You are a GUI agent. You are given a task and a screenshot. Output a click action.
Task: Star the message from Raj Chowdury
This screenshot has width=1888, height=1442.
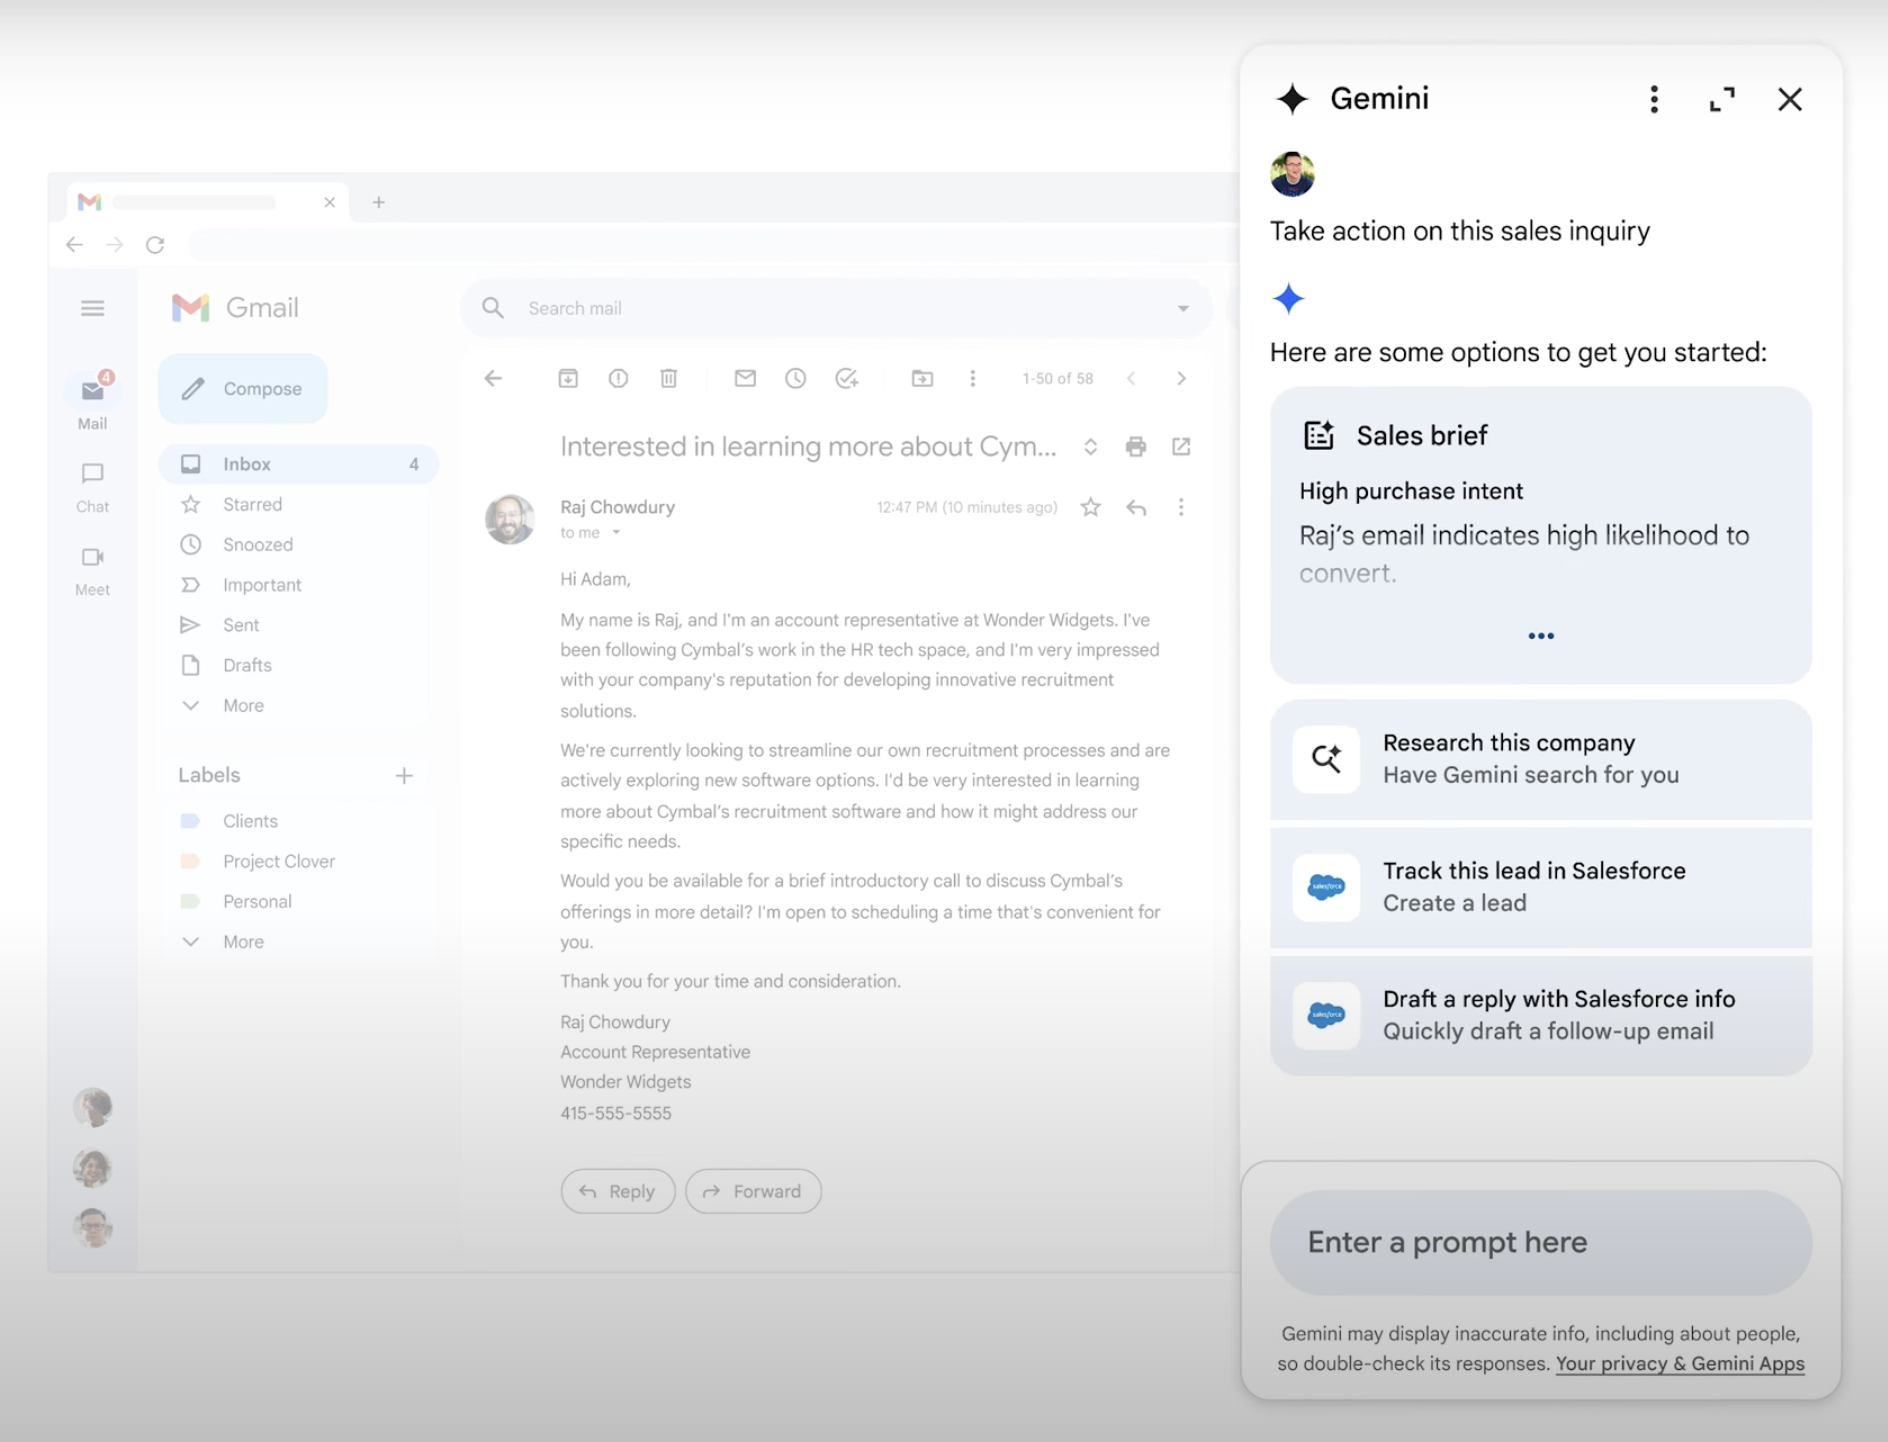click(1090, 508)
